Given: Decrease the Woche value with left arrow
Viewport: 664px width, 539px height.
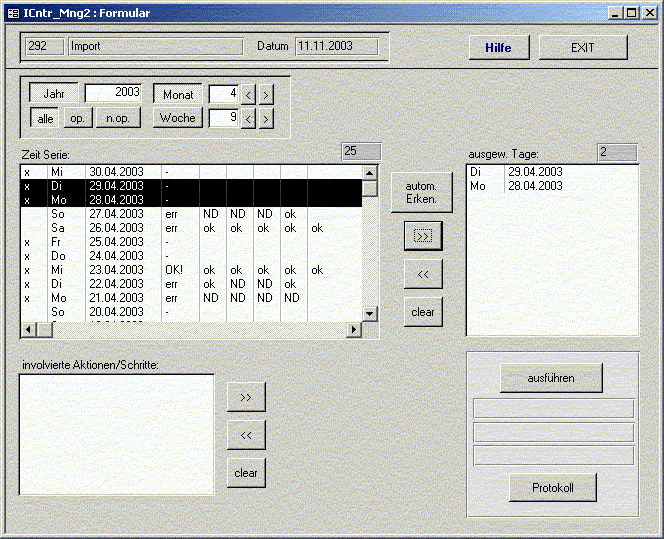Looking at the screenshot, I should click(x=249, y=119).
